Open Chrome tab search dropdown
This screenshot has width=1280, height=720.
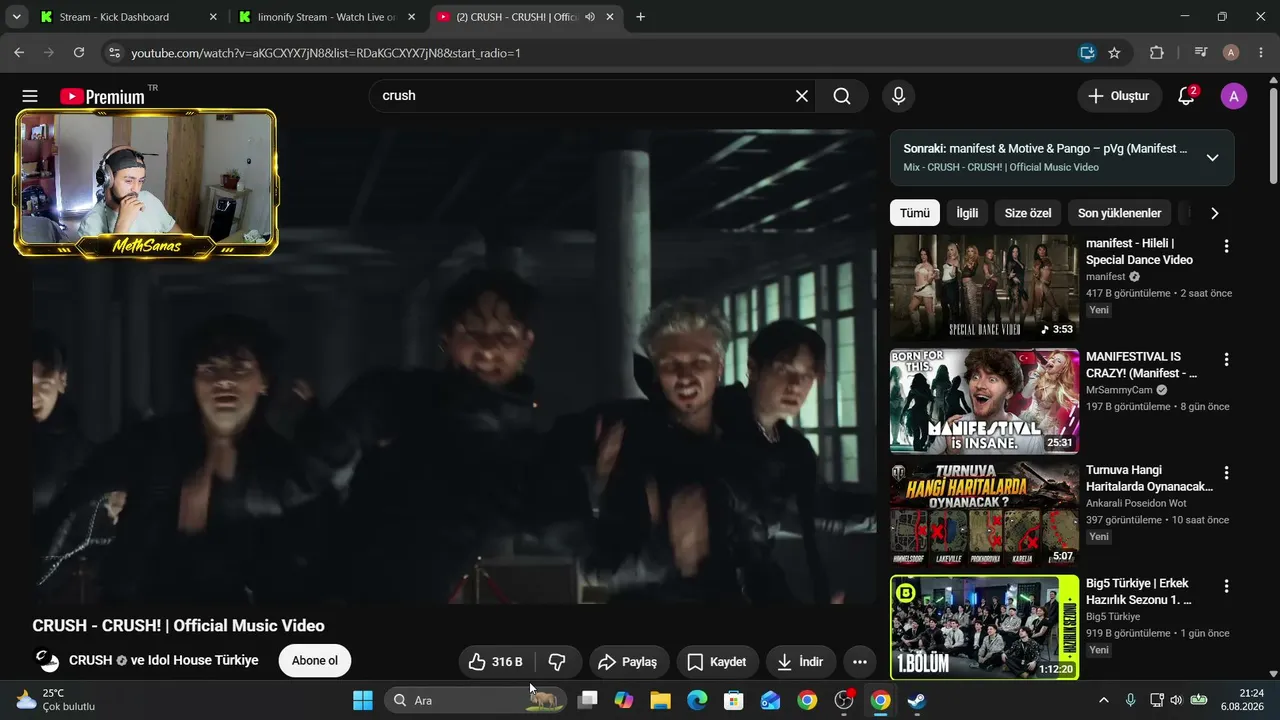pos(17,17)
